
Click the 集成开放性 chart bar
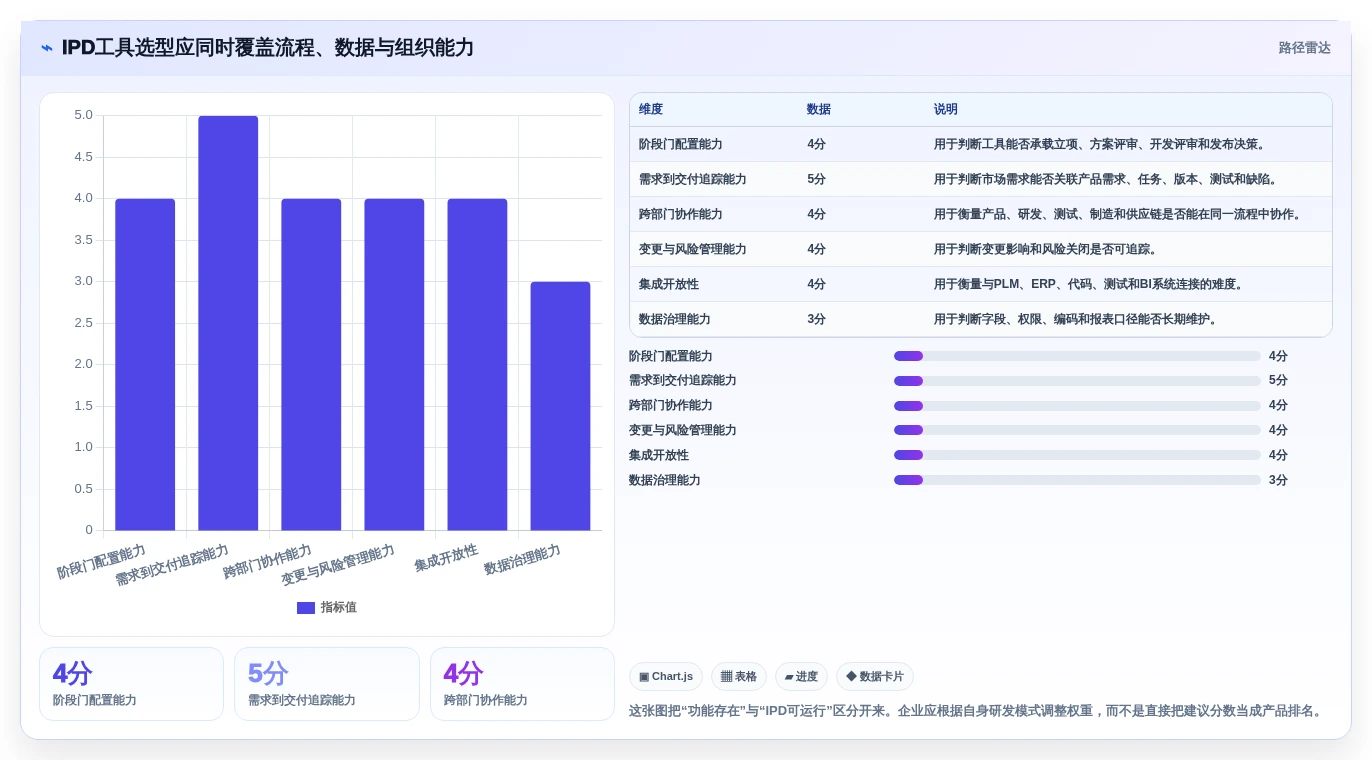coord(477,364)
